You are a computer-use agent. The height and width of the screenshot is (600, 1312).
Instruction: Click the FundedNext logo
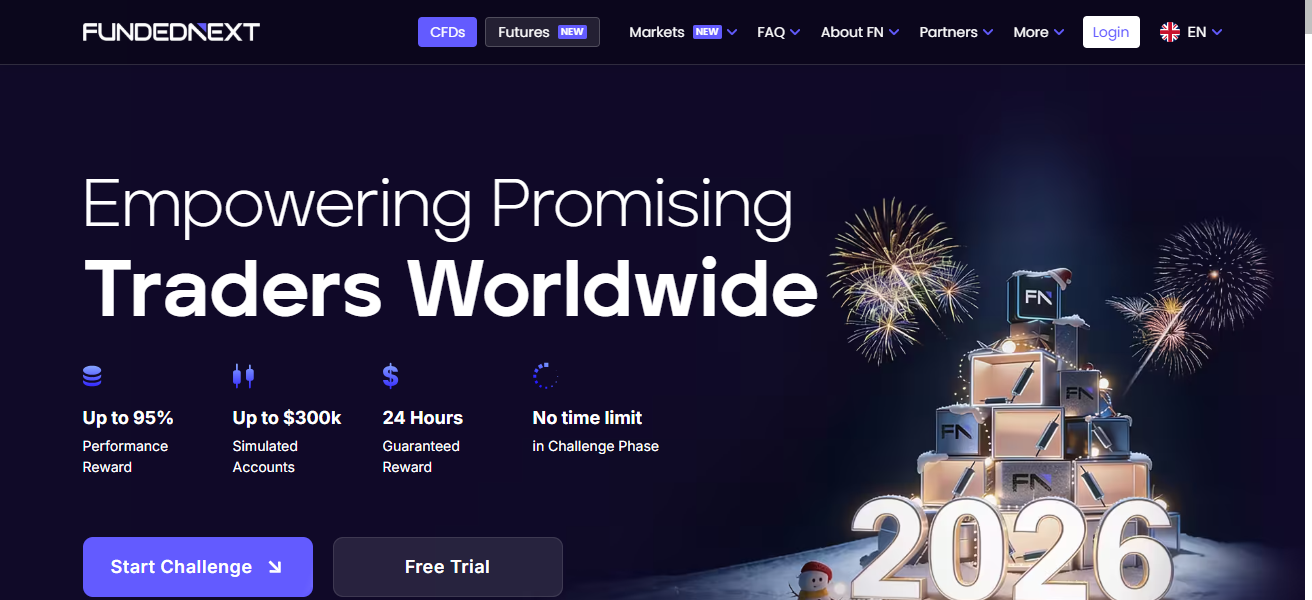click(x=171, y=32)
